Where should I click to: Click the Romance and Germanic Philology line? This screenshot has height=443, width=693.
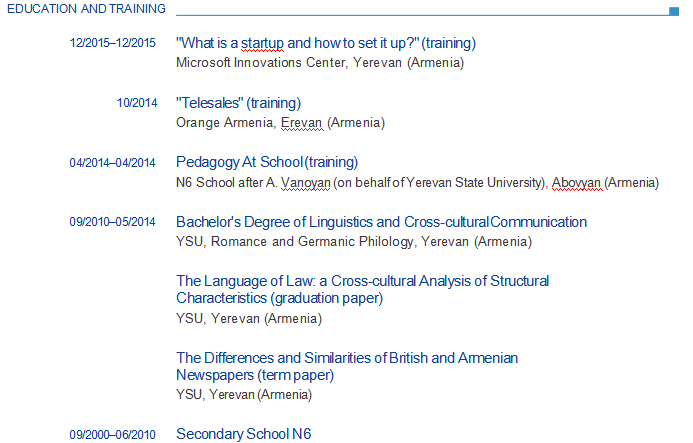click(x=354, y=242)
